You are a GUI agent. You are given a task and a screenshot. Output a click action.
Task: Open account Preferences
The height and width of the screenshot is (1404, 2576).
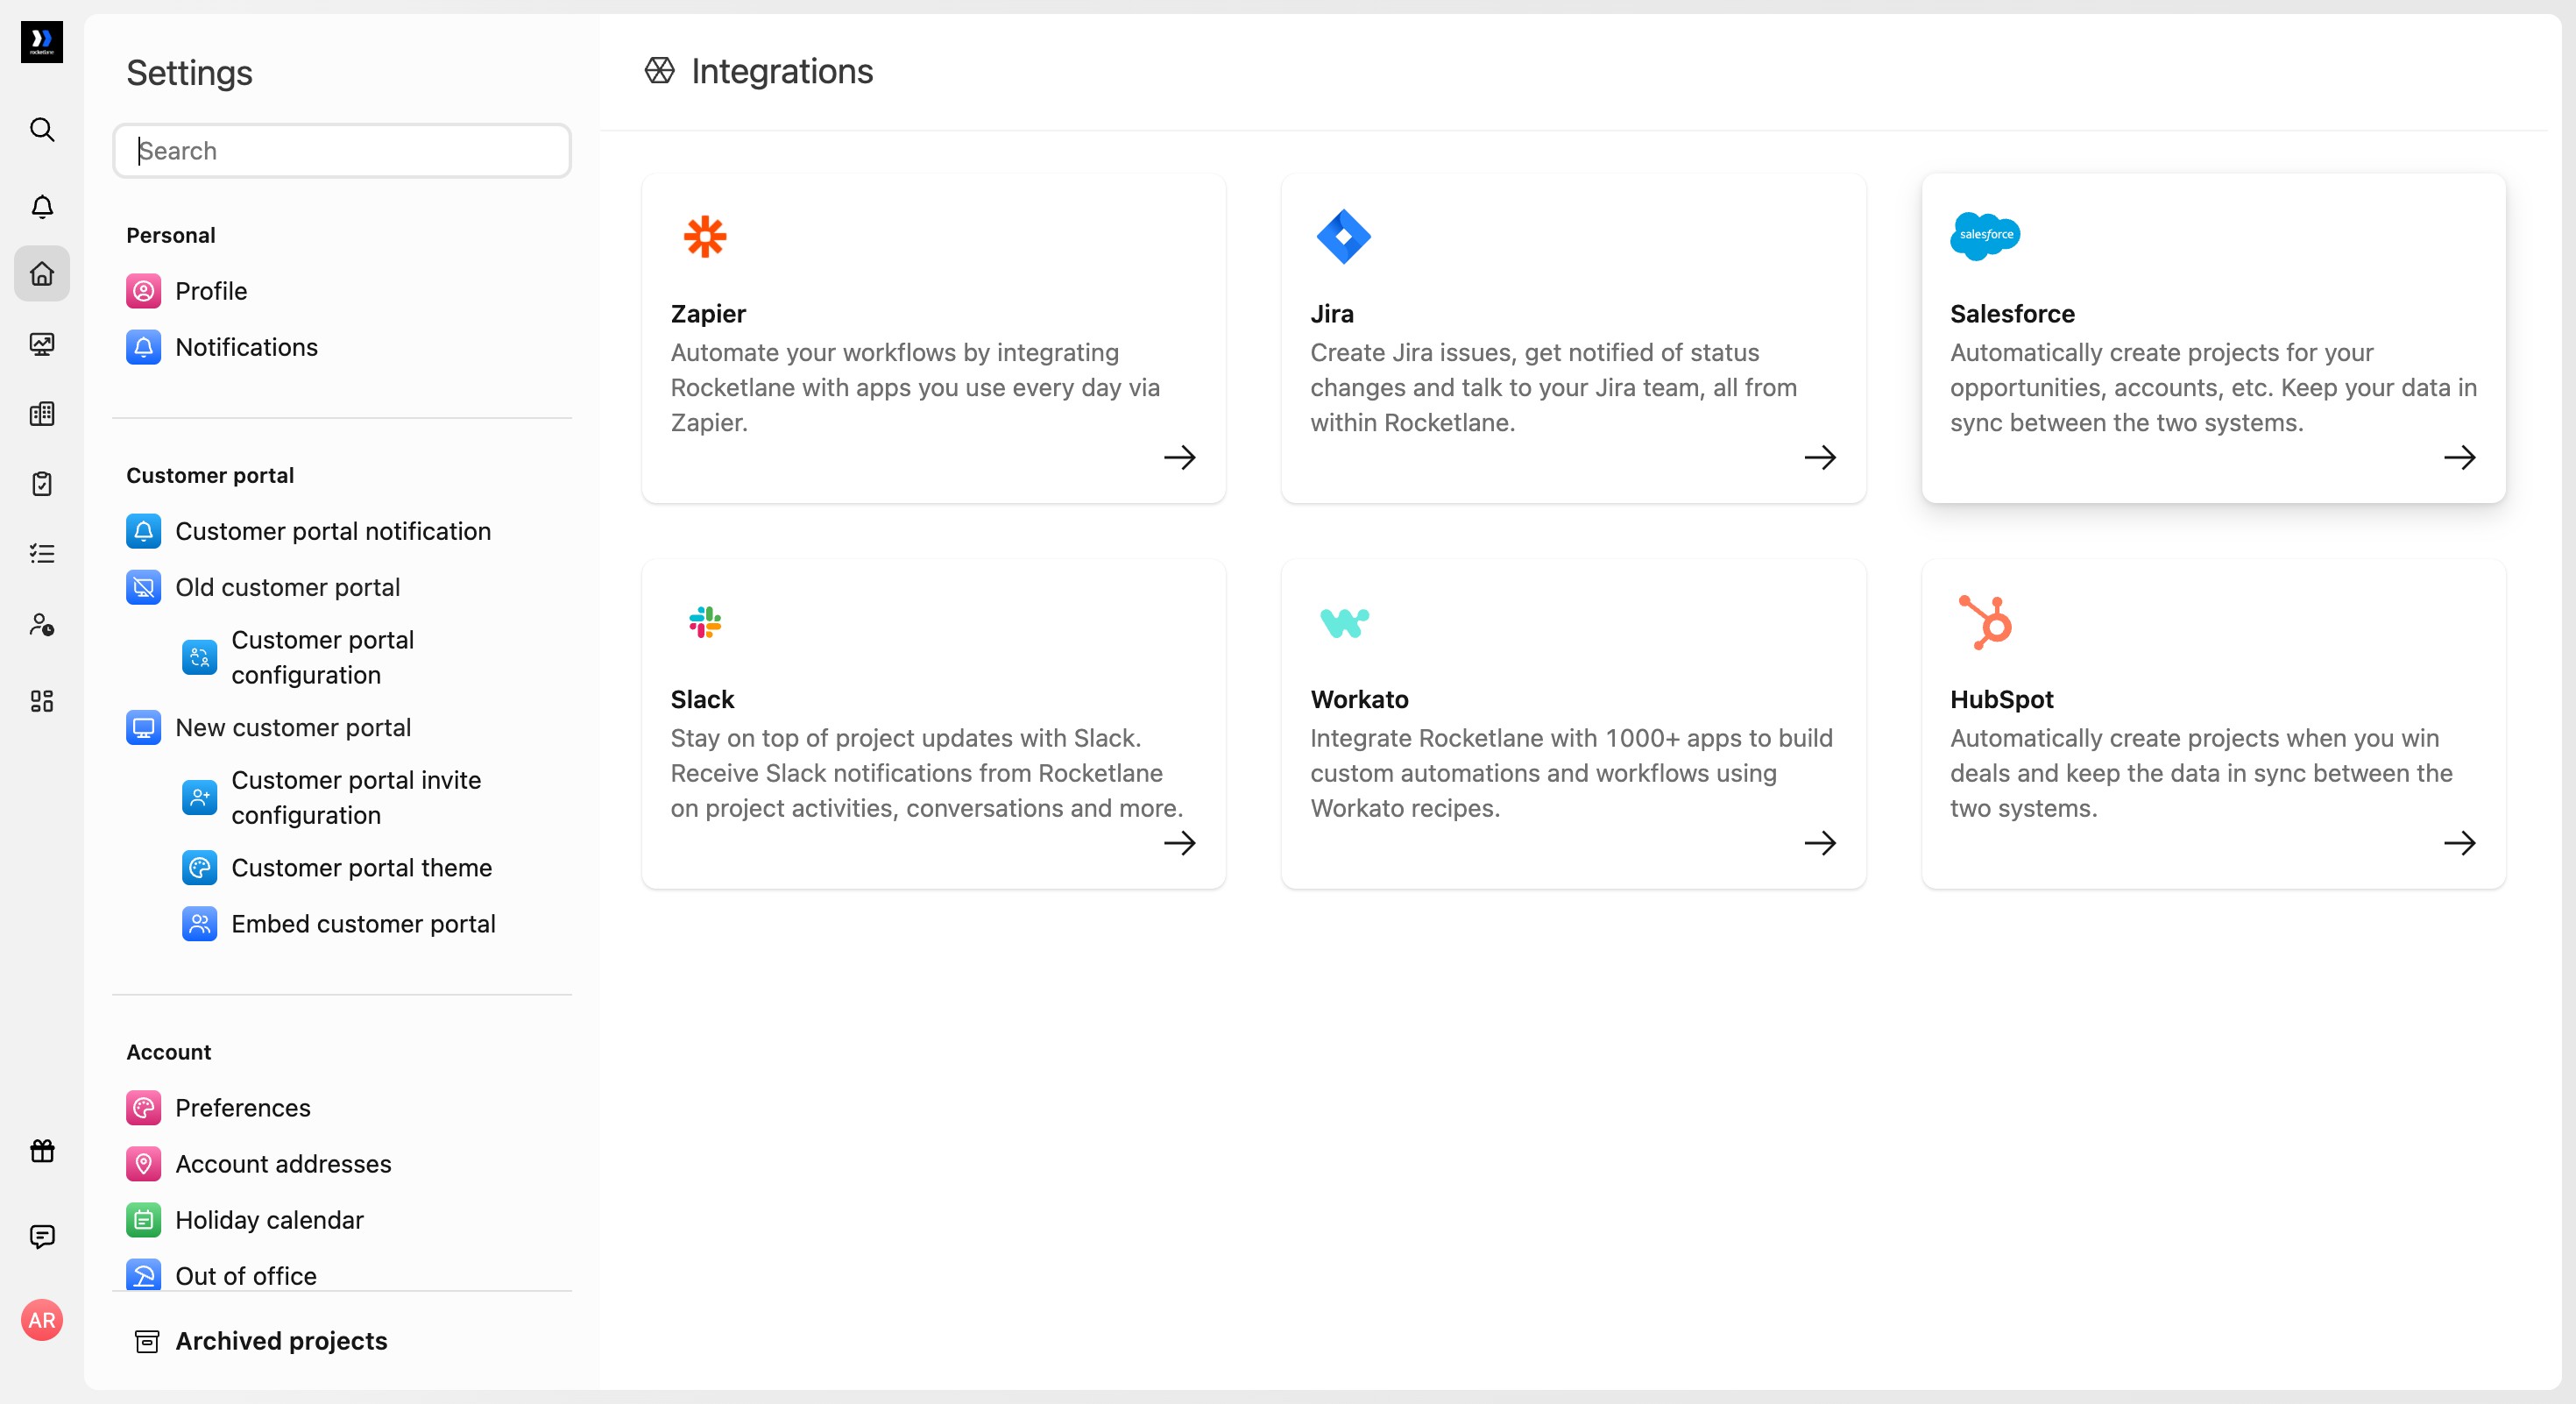click(x=219, y=1107)
